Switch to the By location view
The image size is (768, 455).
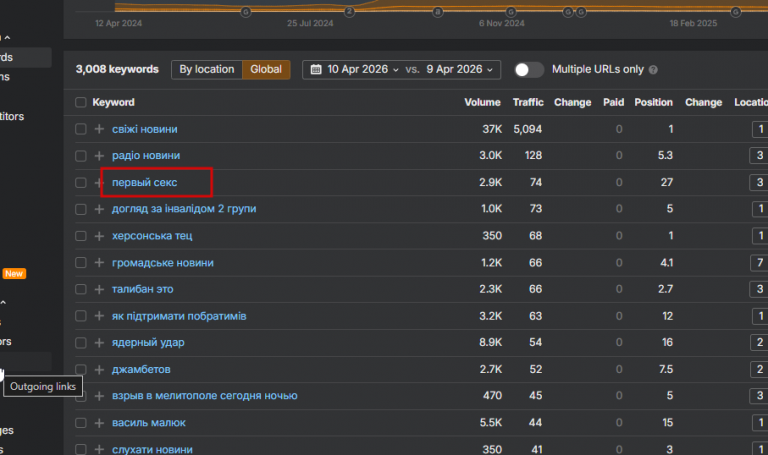pyautogui.click(x=207, y=70)
